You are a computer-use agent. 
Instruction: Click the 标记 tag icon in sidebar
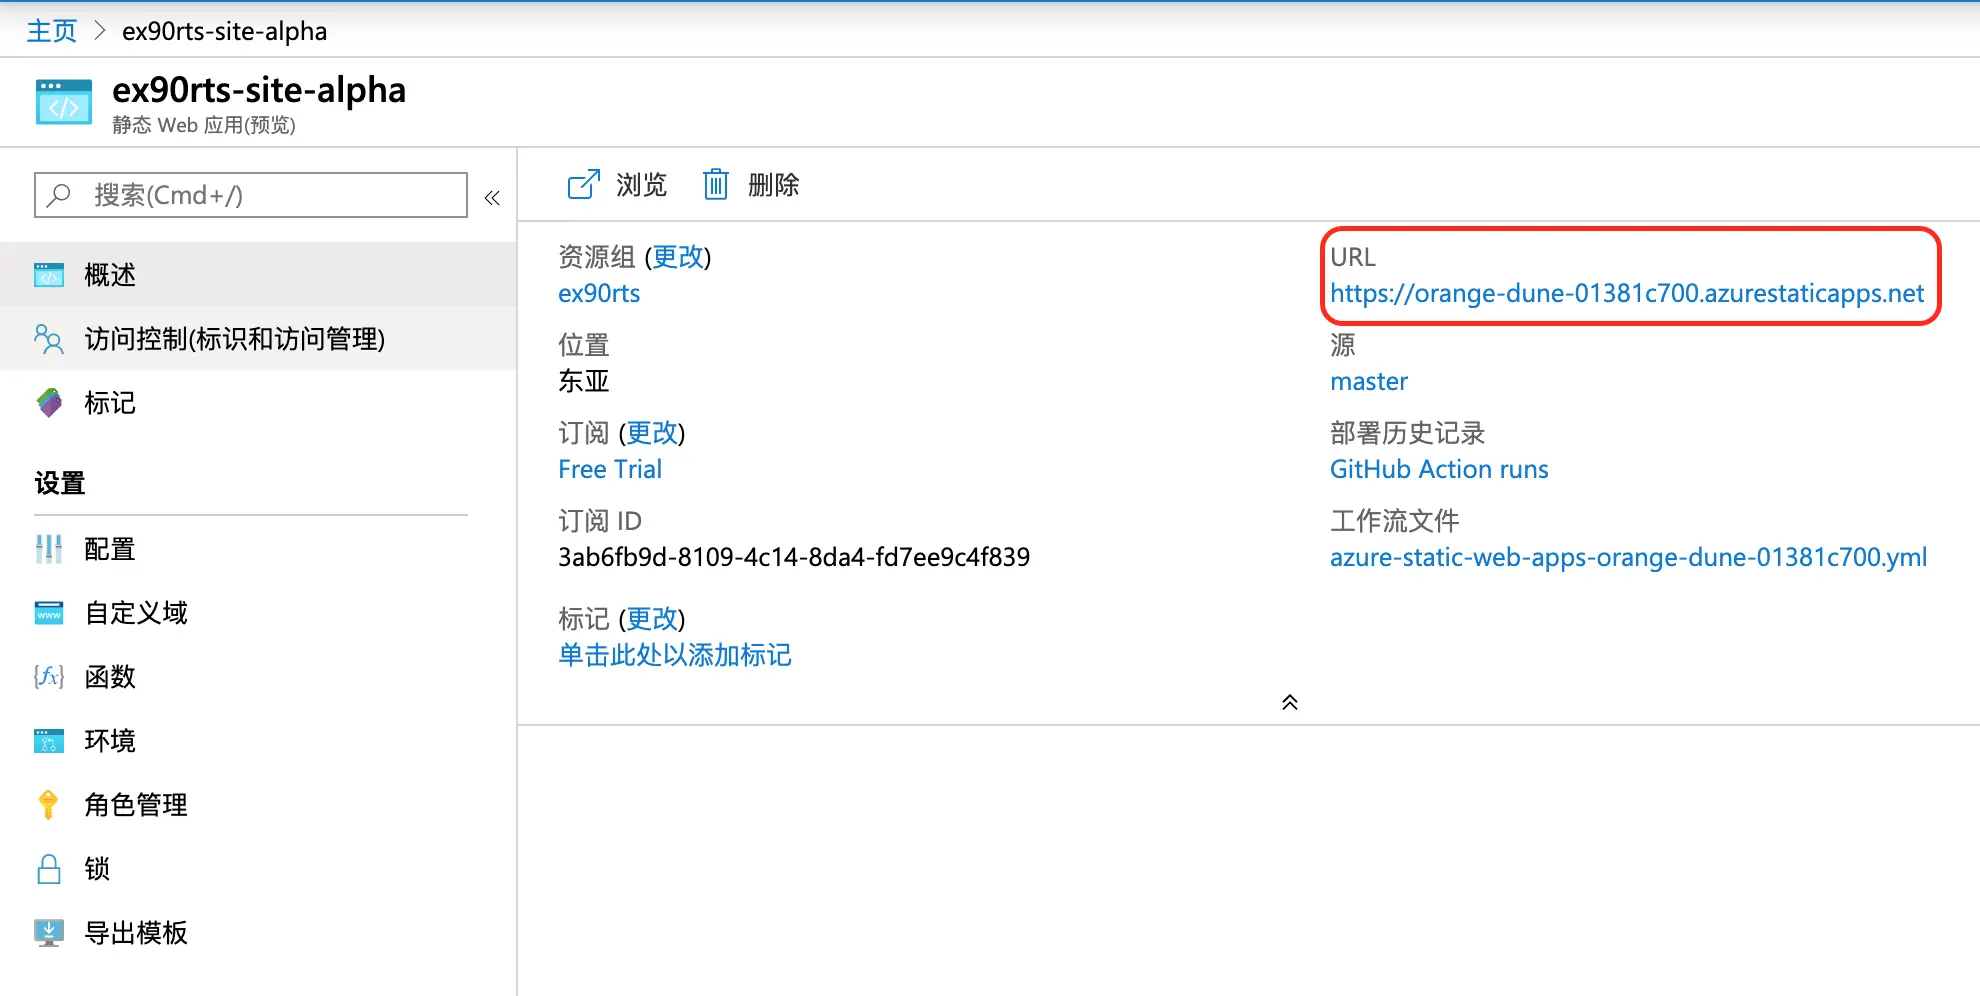tap(49, 403)
